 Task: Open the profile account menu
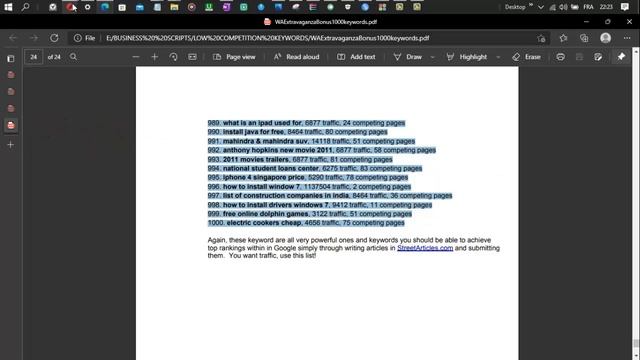click(606, 38)
